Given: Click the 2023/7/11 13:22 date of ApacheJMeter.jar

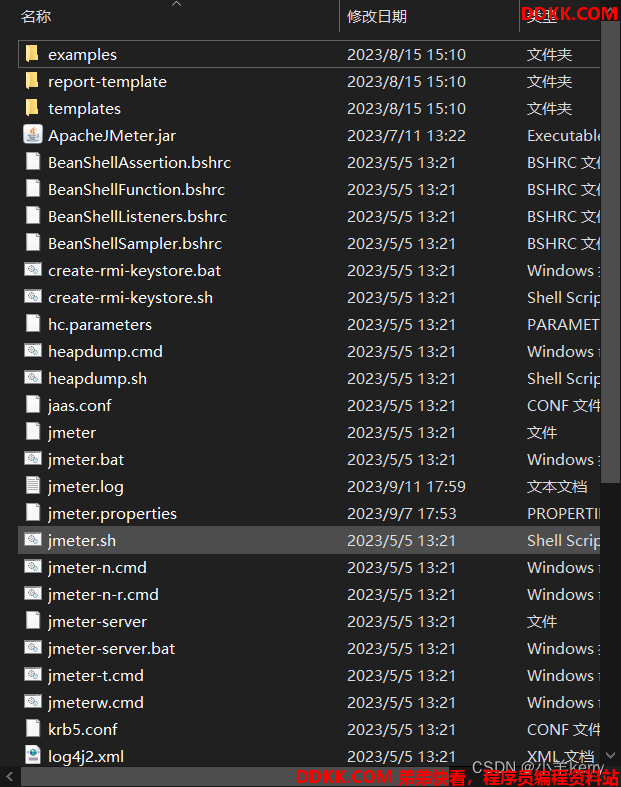Looking at the screenshot, I should coord(406,136).
